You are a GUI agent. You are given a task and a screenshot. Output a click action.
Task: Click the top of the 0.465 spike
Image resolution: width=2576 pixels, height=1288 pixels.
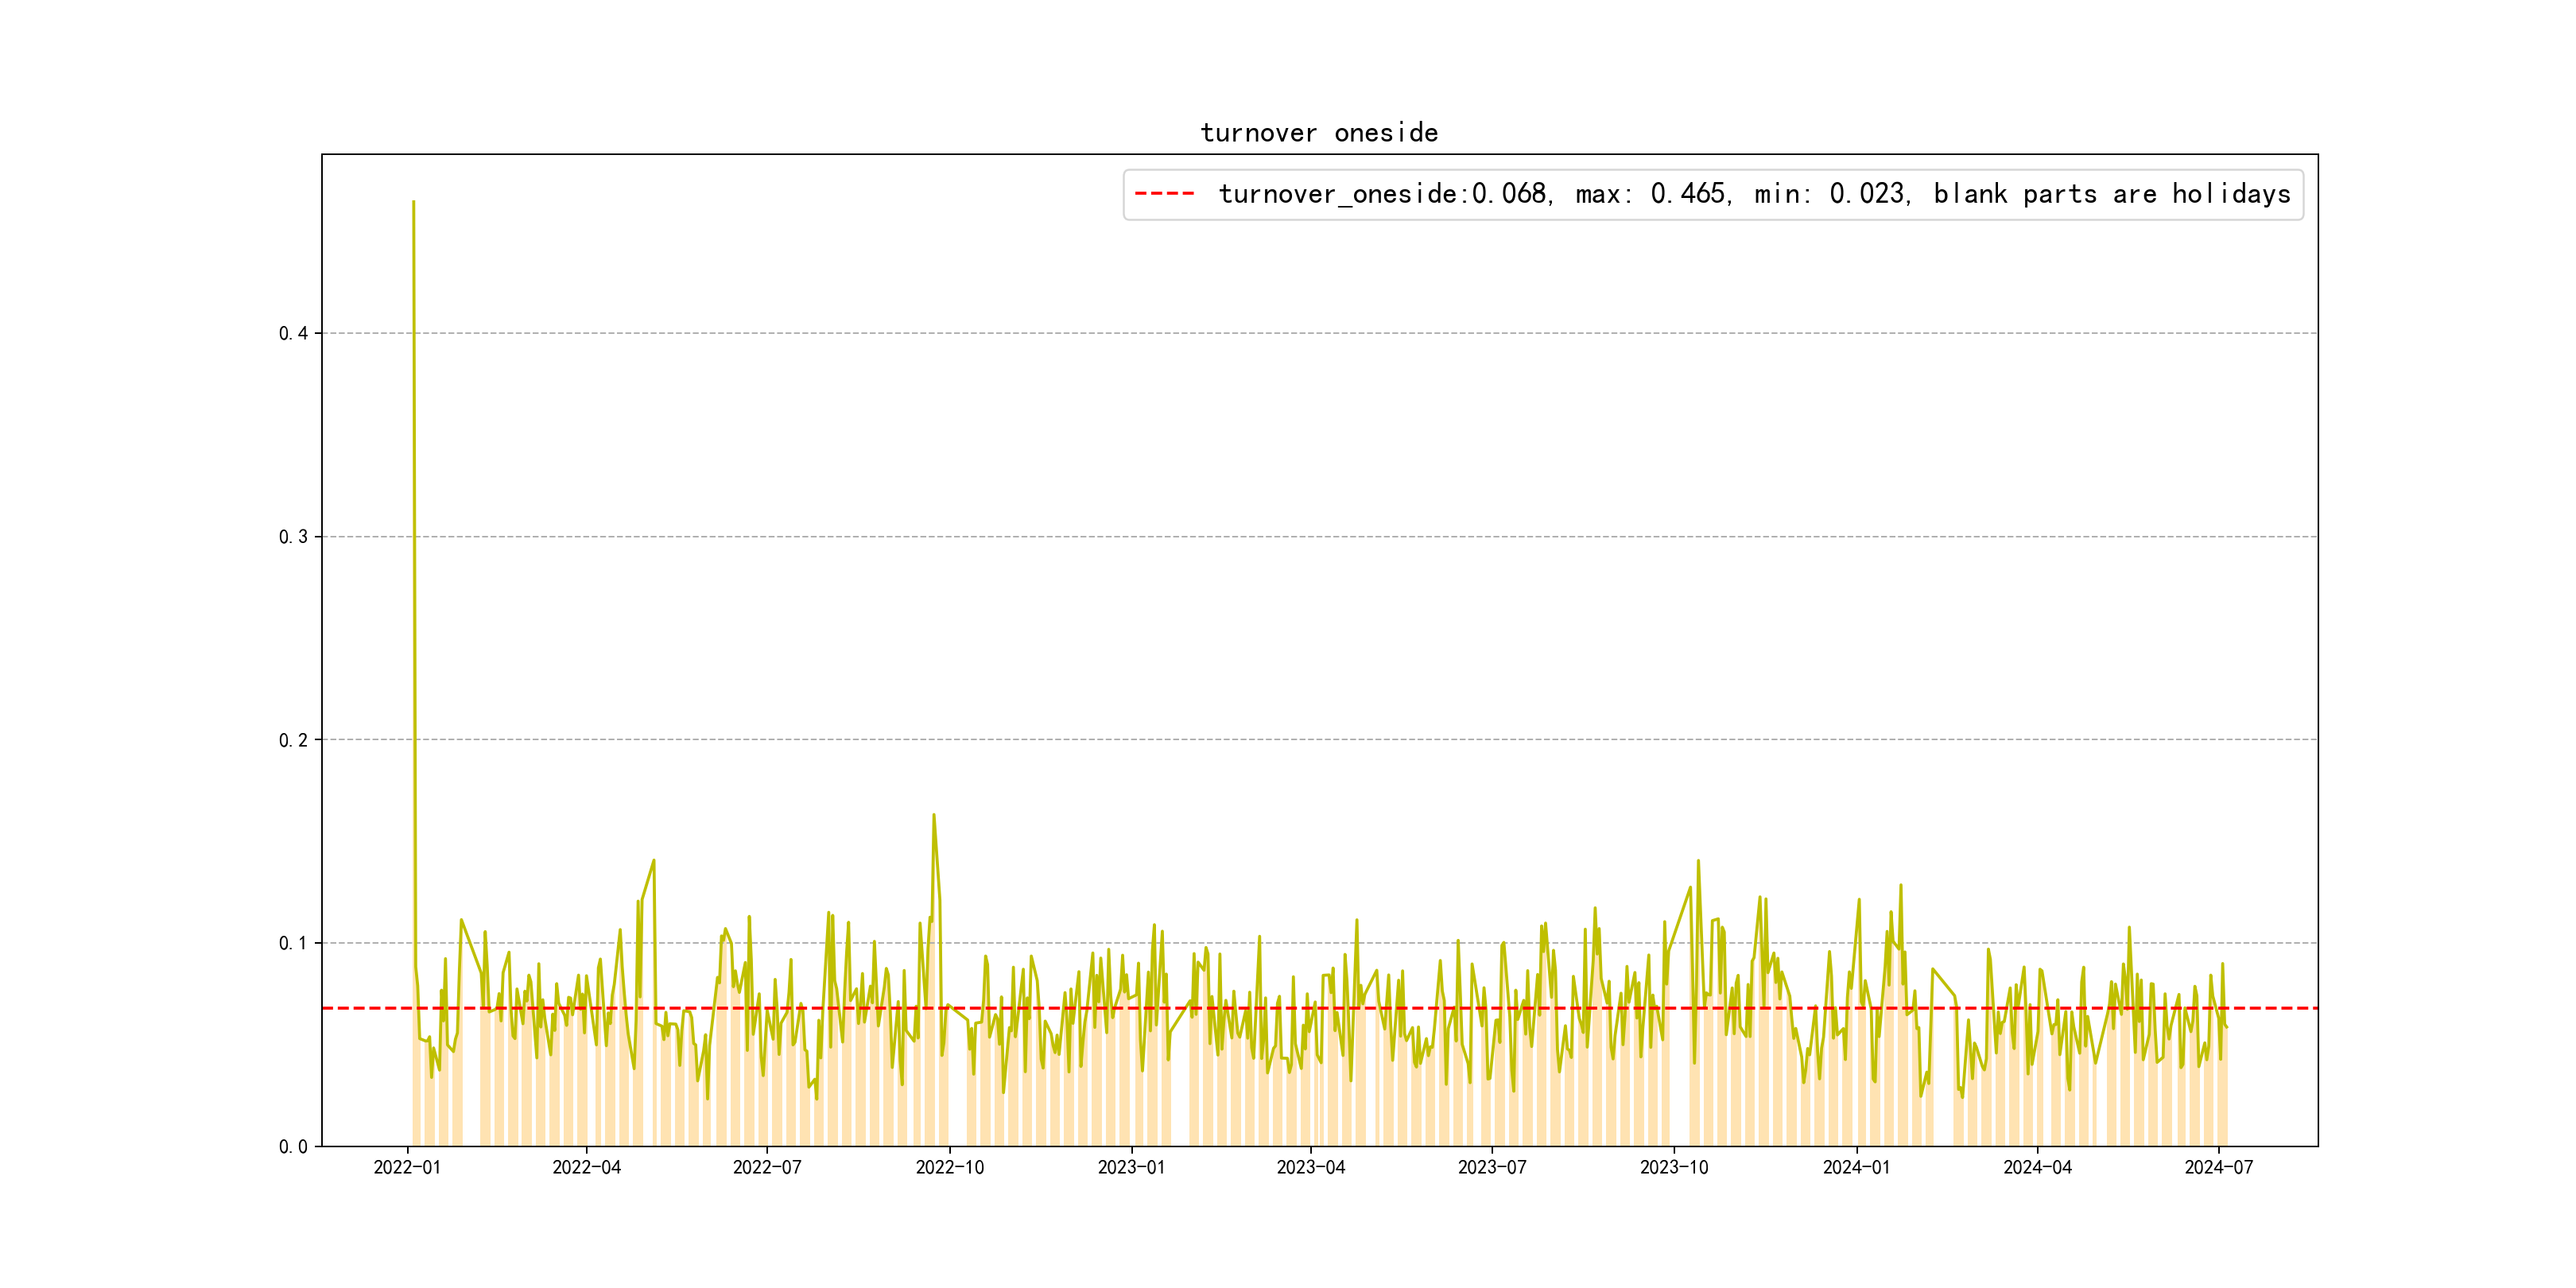tap(414, 202)
